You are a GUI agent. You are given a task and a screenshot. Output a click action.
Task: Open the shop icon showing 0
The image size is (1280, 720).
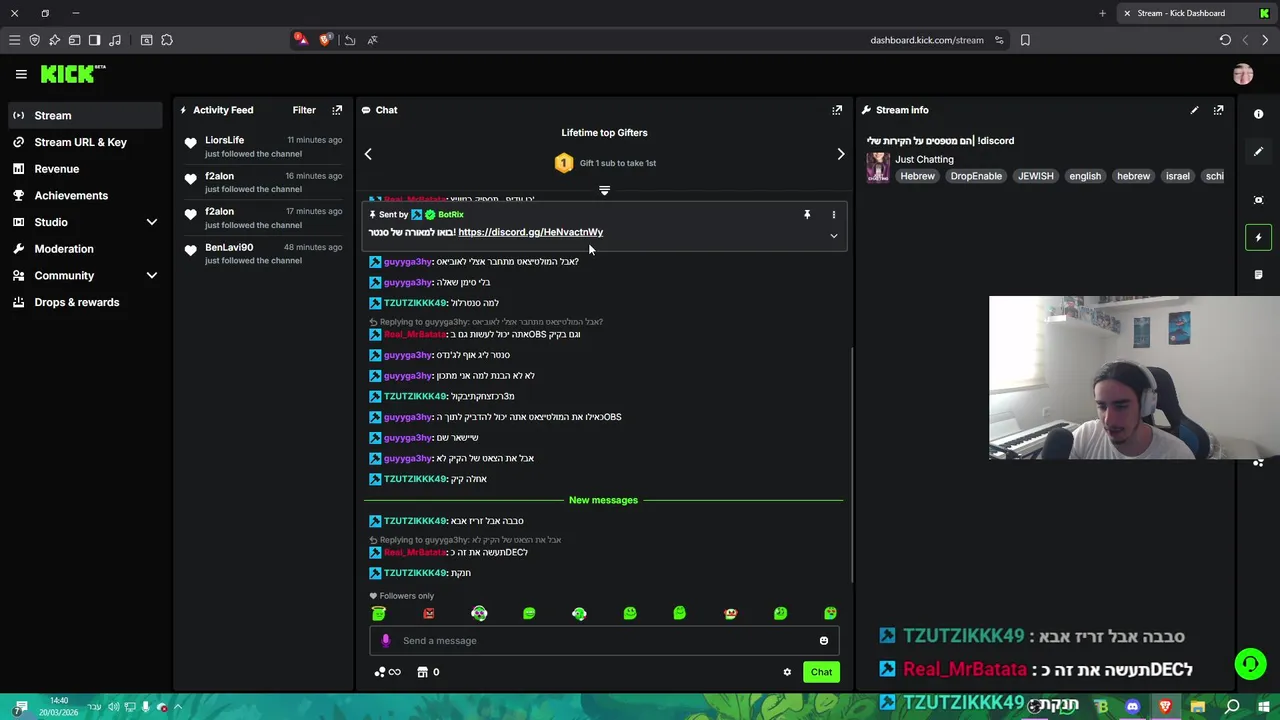coord(428,672)
